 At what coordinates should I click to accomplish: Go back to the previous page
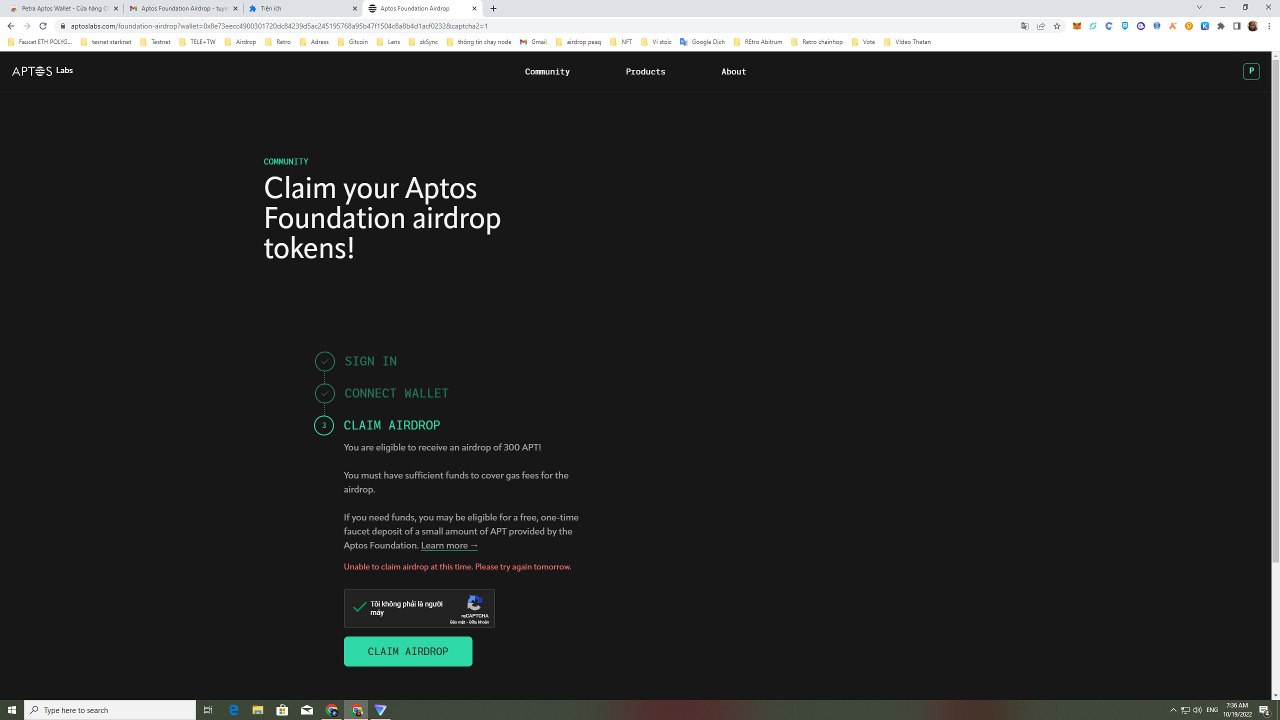11,26
